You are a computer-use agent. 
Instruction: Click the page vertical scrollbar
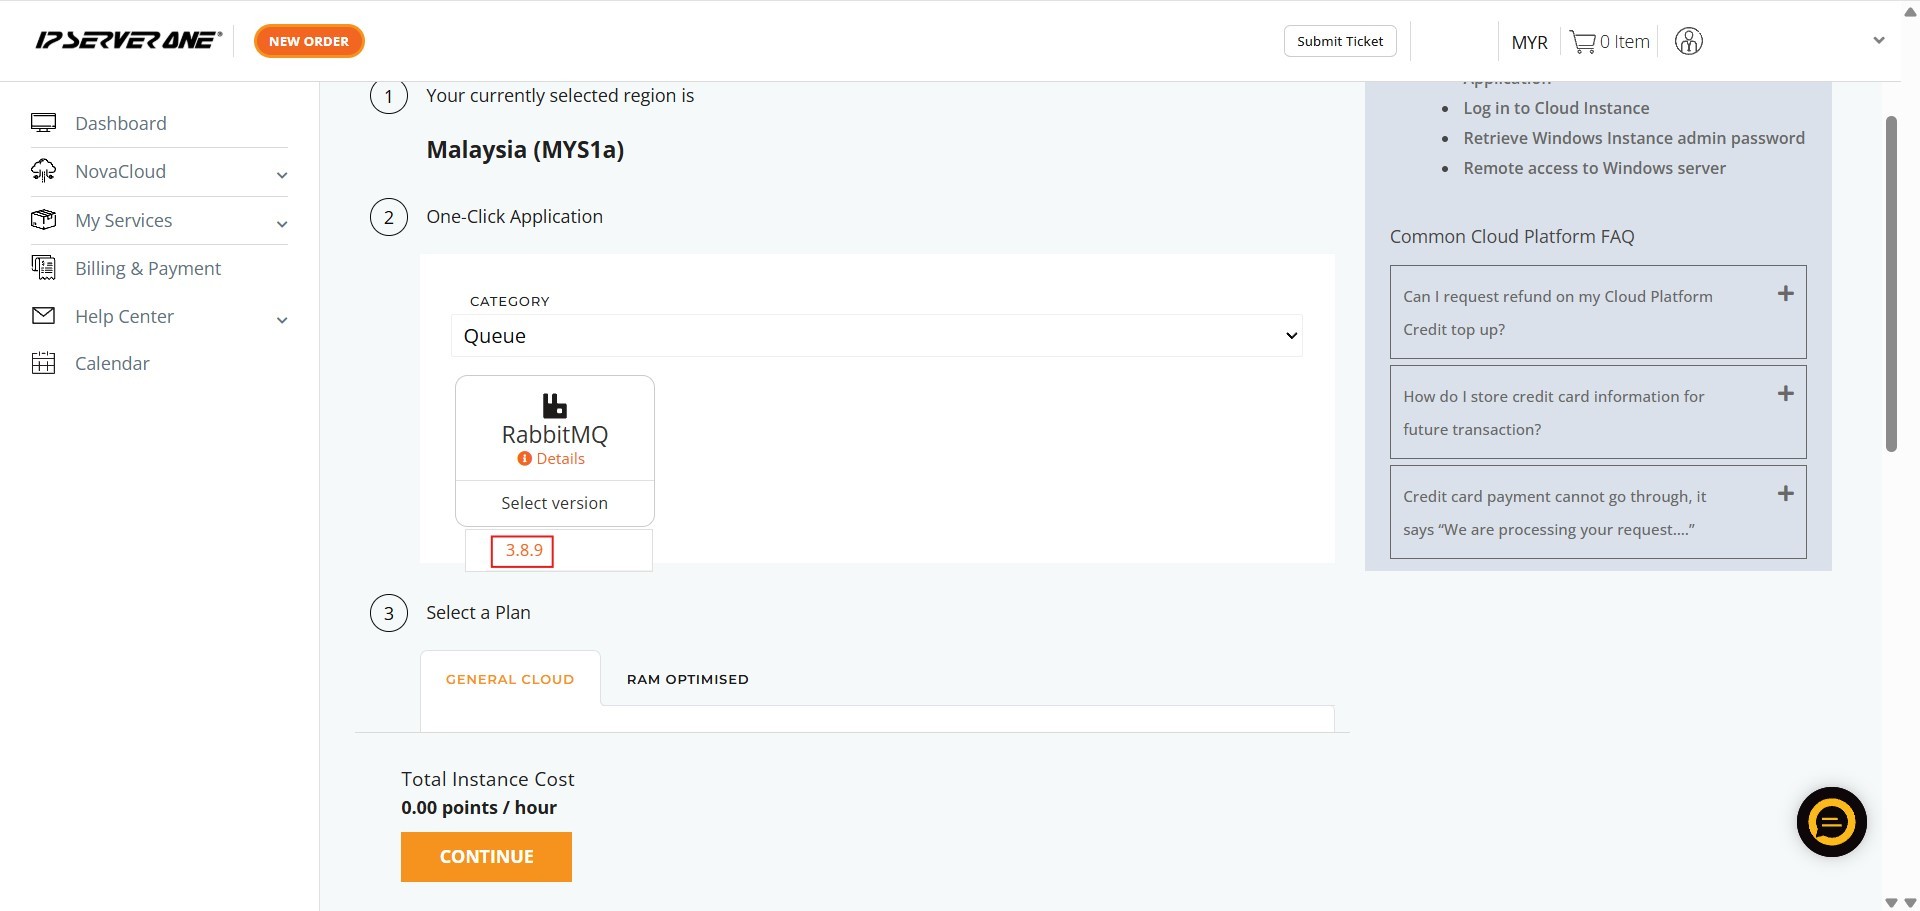click(1890, 285)
